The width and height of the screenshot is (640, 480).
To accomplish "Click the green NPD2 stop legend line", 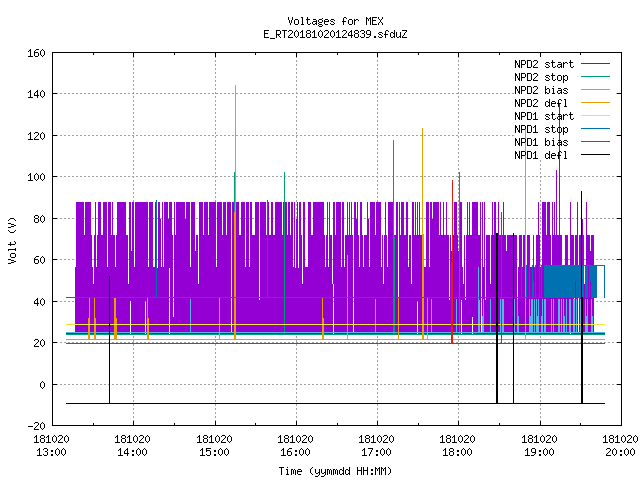I will (x=595, y=77).
